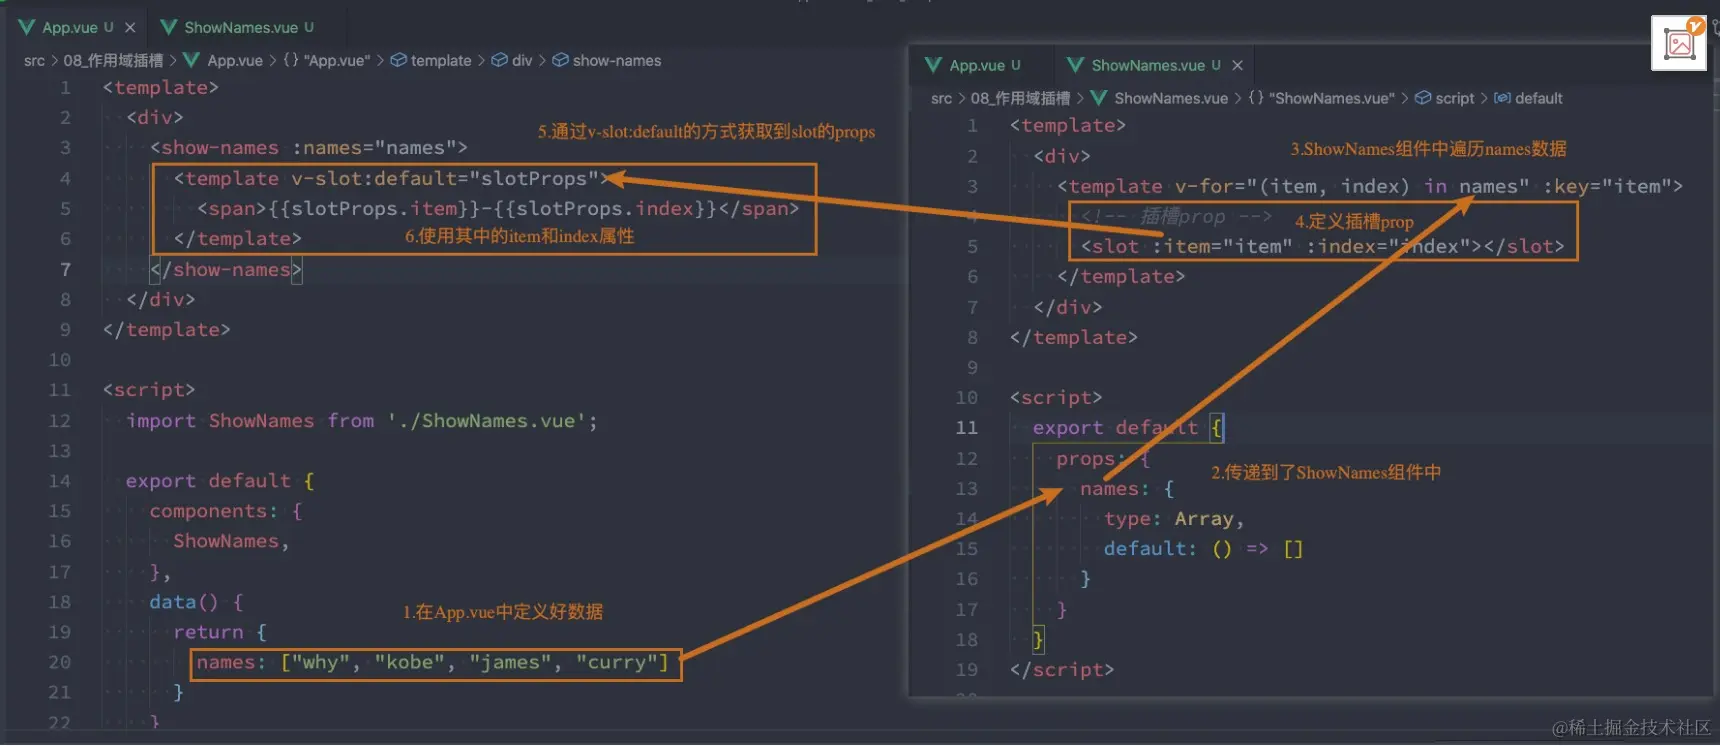Select default breadcrumb in right editor
Image resolution: width=1720 pixels, height=746 pixels.
pos(1528,98)
